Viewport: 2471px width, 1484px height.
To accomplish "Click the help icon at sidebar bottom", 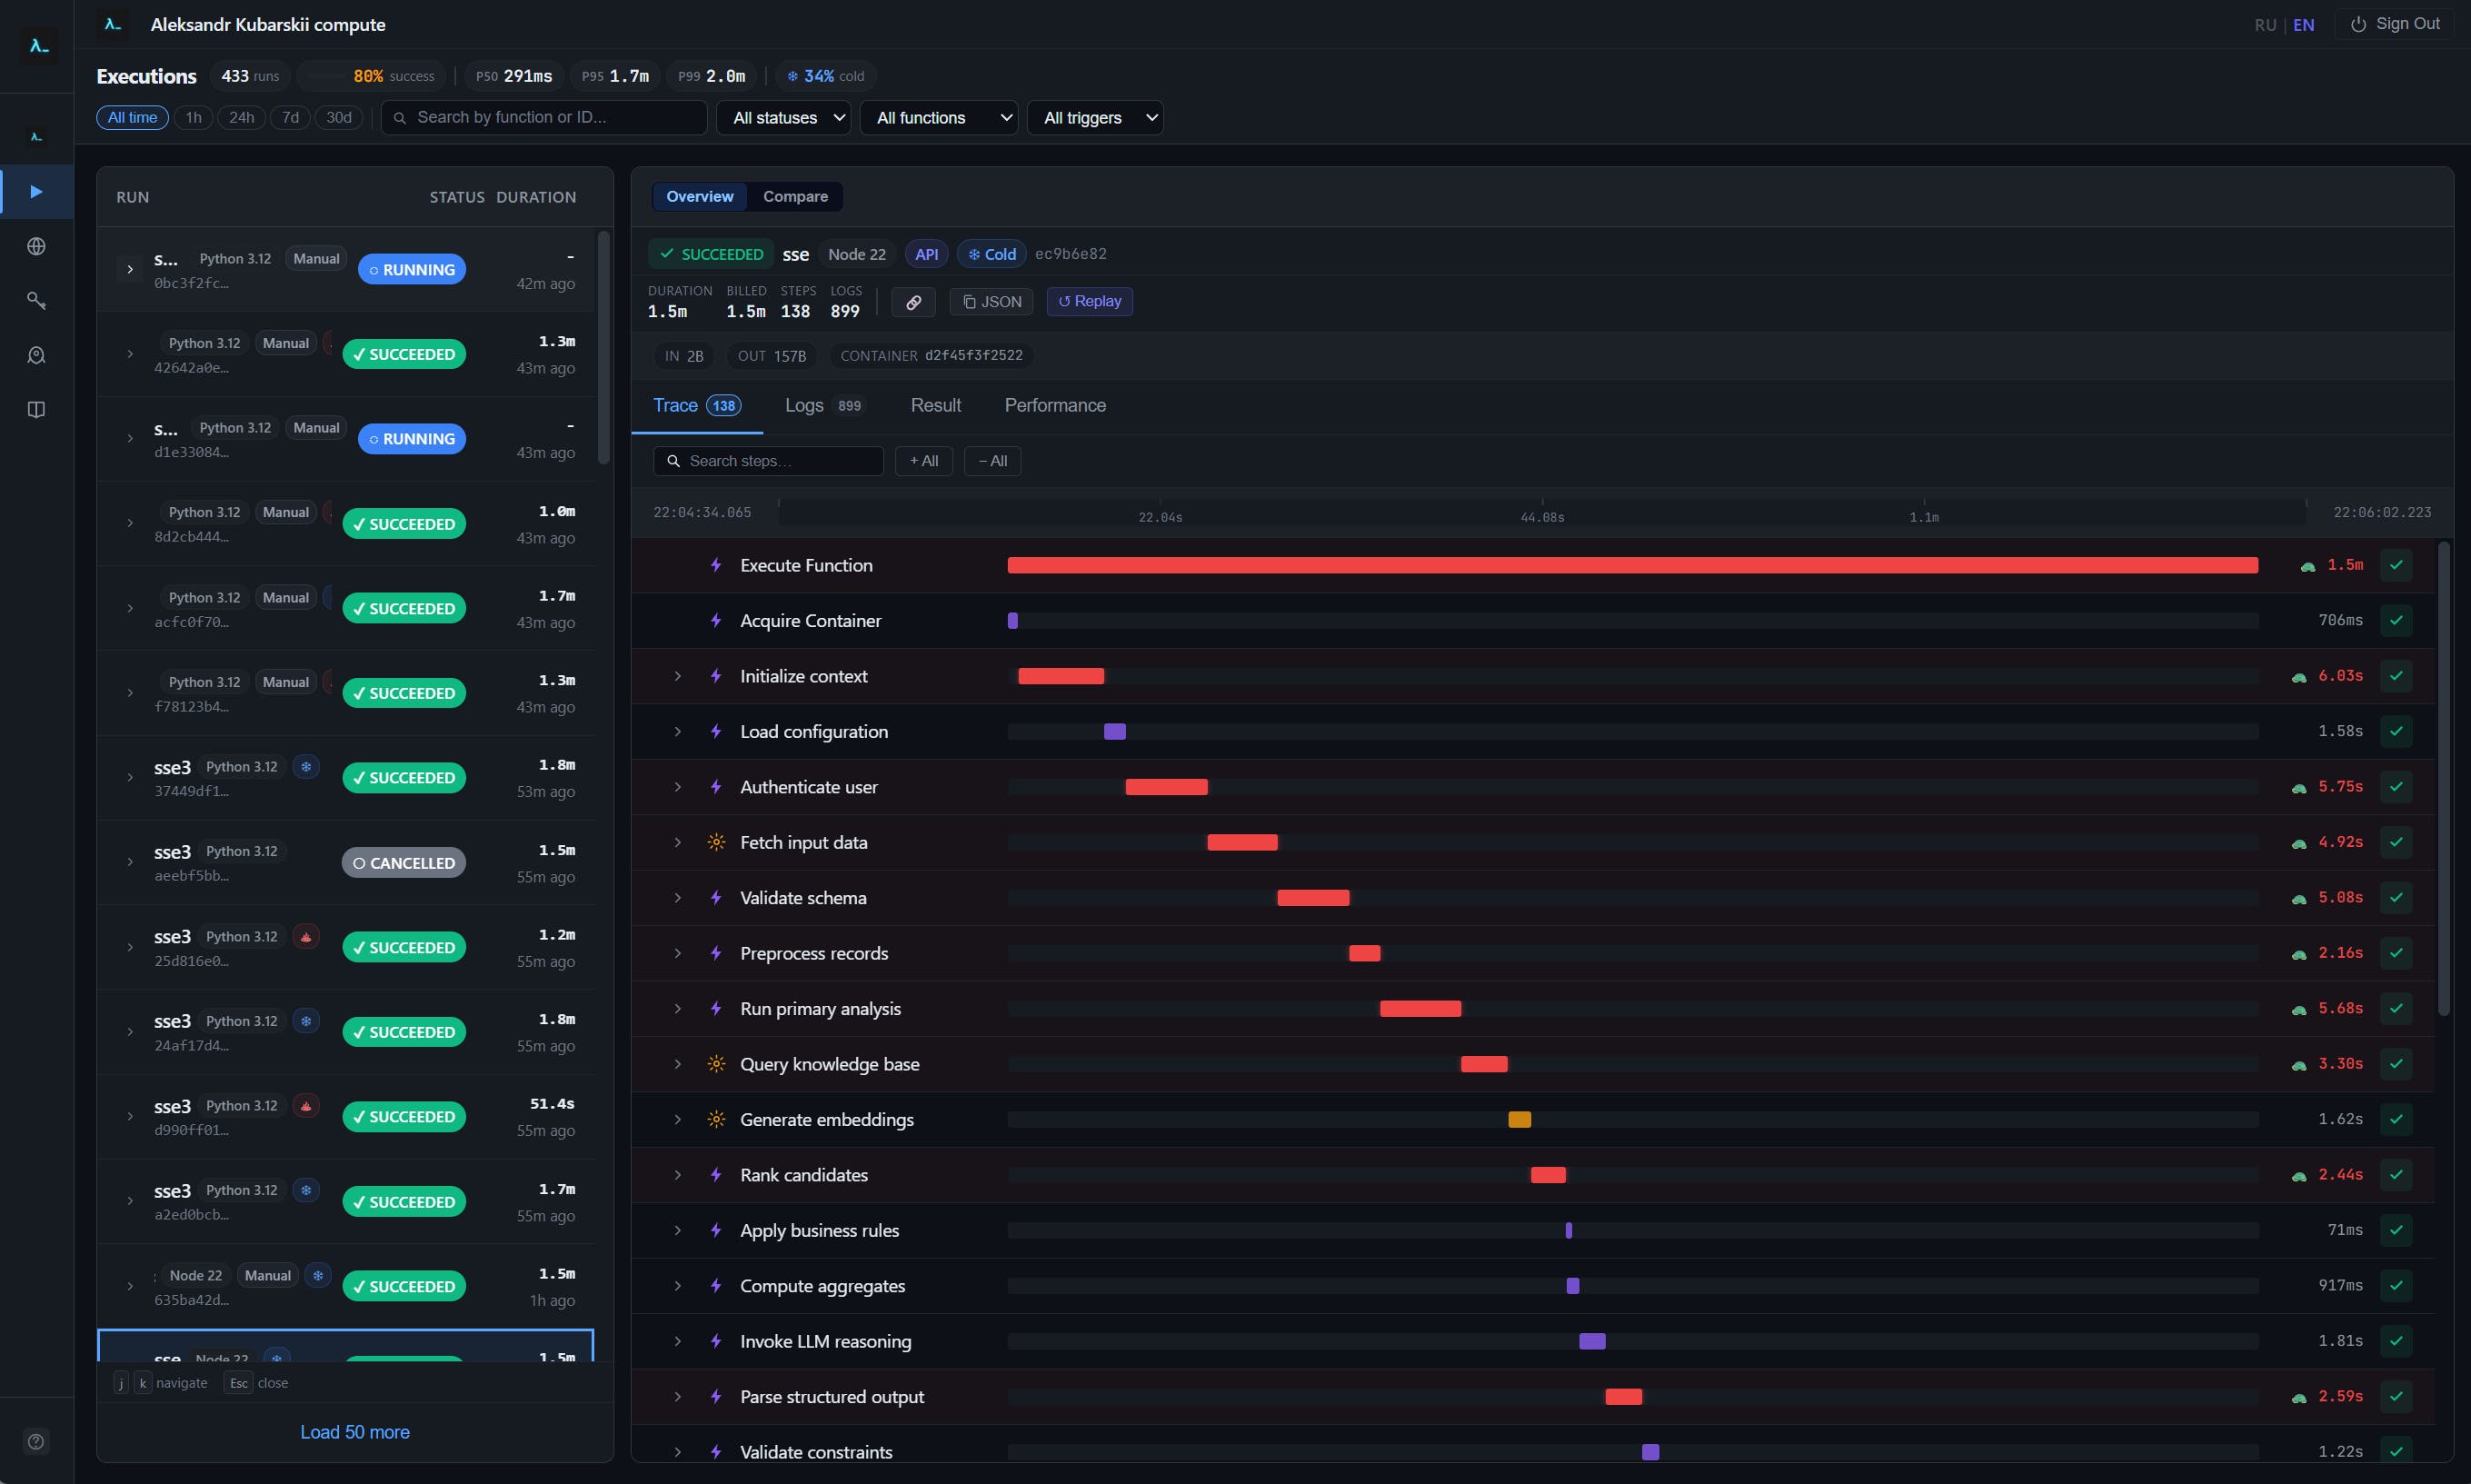I will (36, 1441).
